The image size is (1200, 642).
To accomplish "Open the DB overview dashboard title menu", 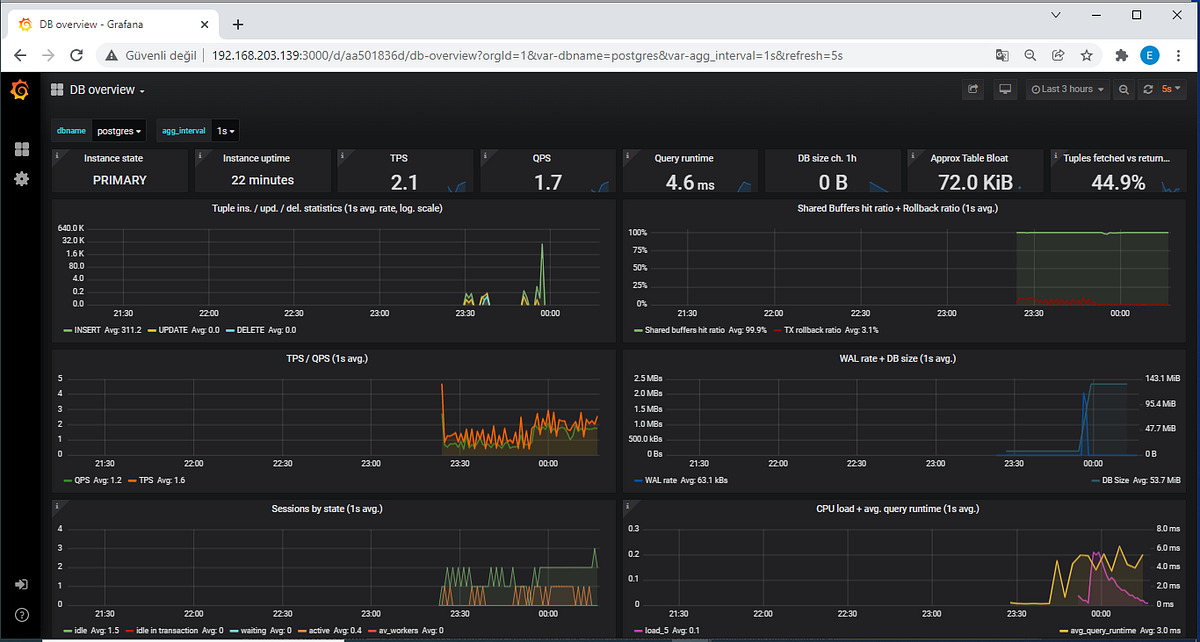I will pyautogui.click(x=105, y=89).
